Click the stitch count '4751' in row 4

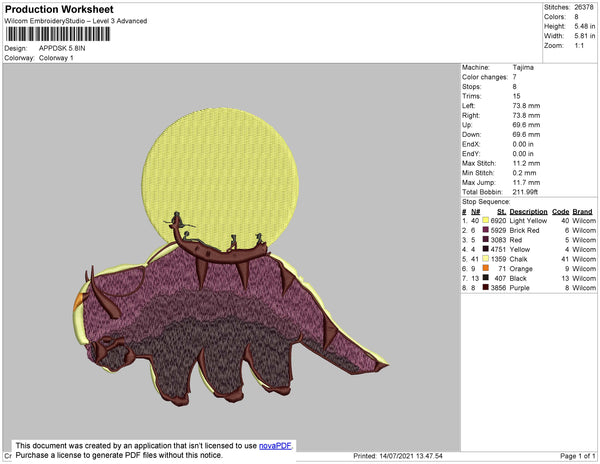pyautogui.click(x=498, y=249)
